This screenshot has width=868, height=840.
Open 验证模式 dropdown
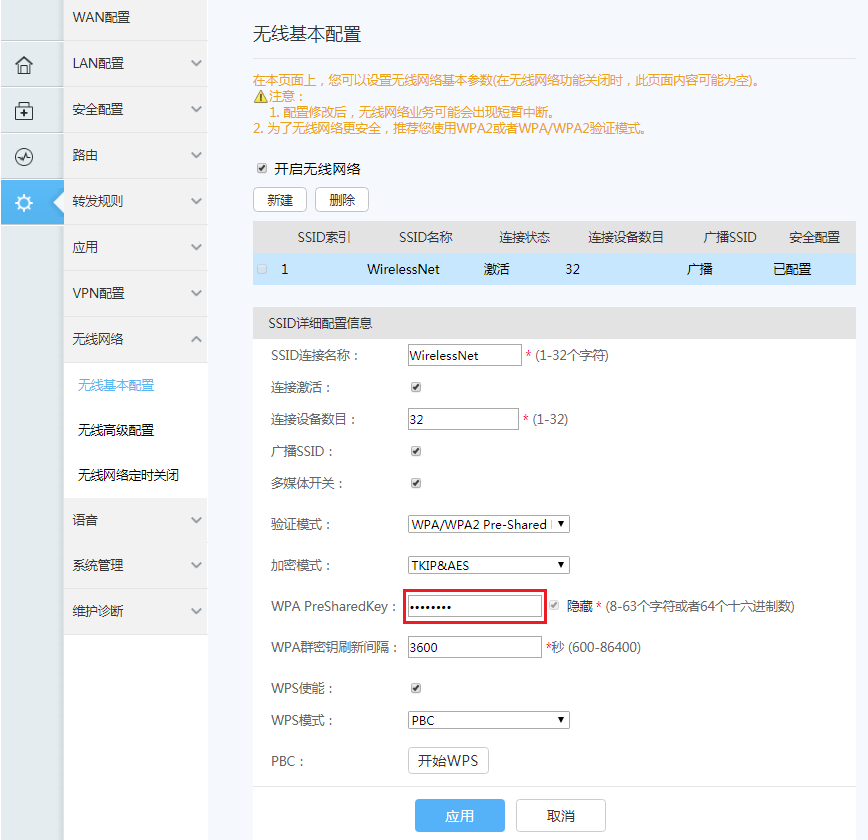click(x=489, y=524)
